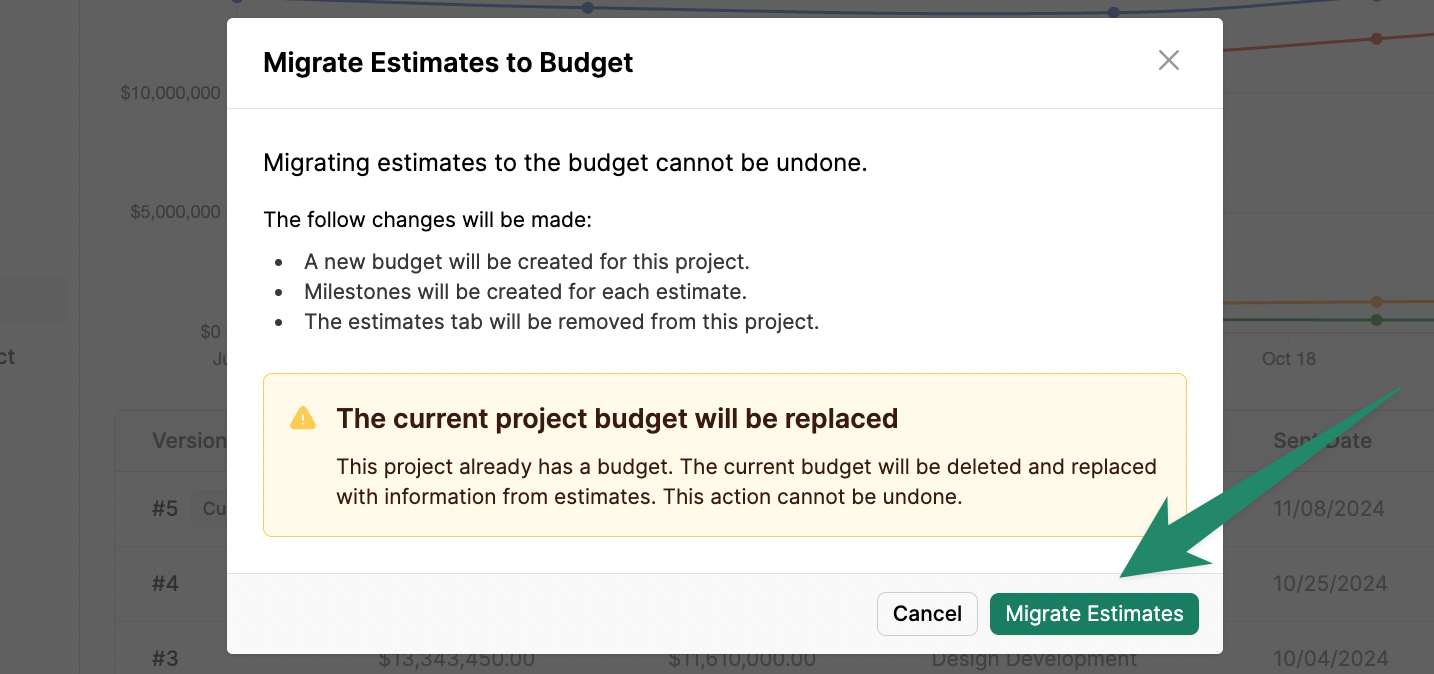Cancel the estimate migration
1434x674 pixels.
[x=927, y=614]
